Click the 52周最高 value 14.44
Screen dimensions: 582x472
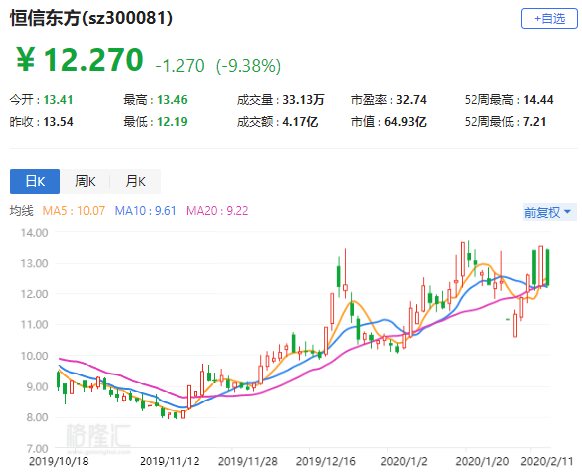pyautogui.click(x=538, y=100)
